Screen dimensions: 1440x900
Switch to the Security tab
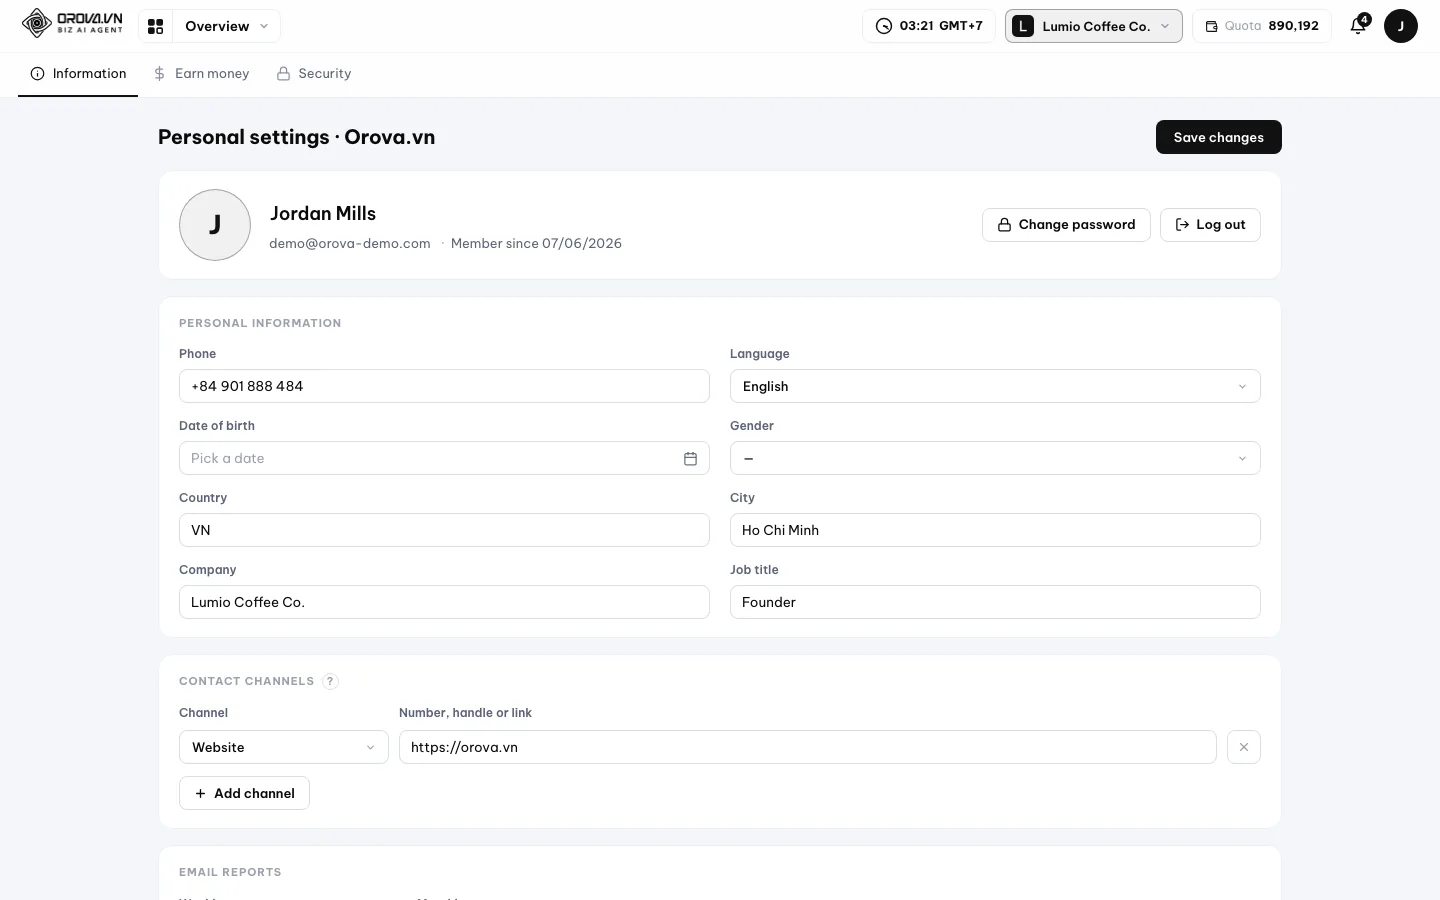tap(314, 74)
